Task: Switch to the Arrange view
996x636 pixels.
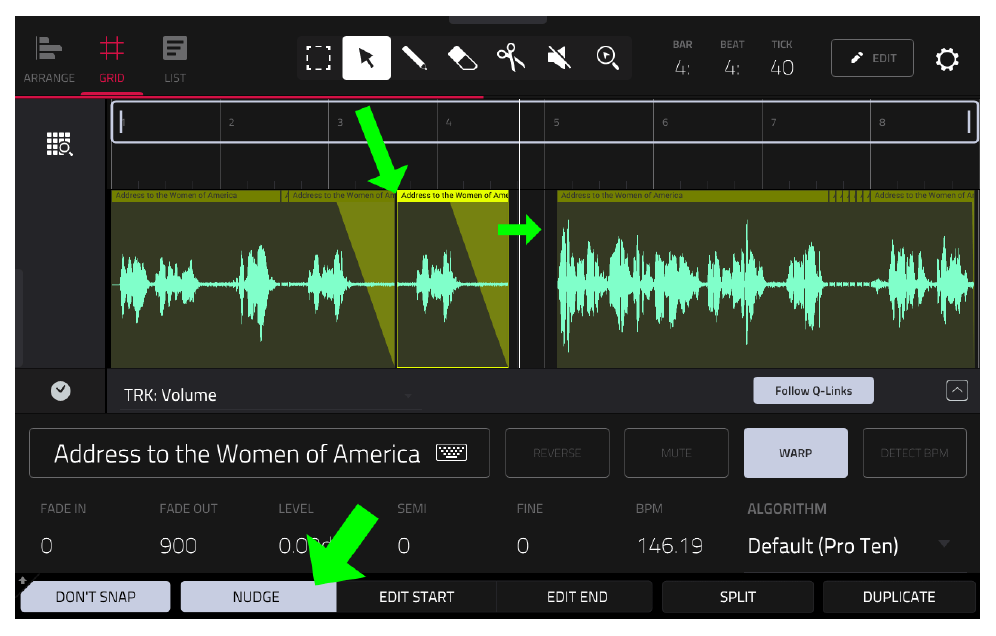Action: 49,60
